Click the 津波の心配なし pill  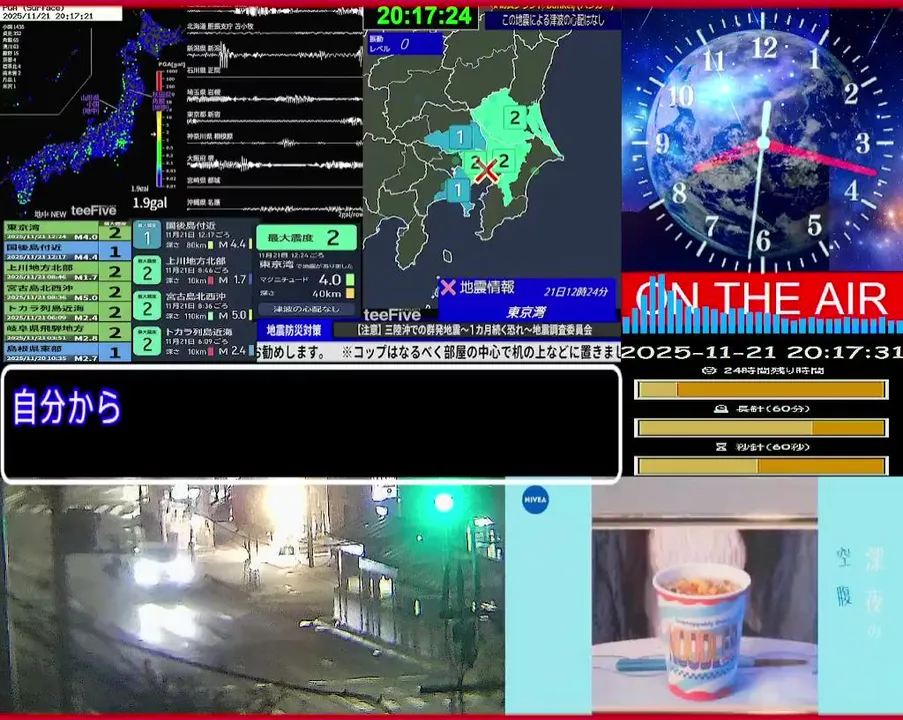pyautogui.click(x=306, y=309)
